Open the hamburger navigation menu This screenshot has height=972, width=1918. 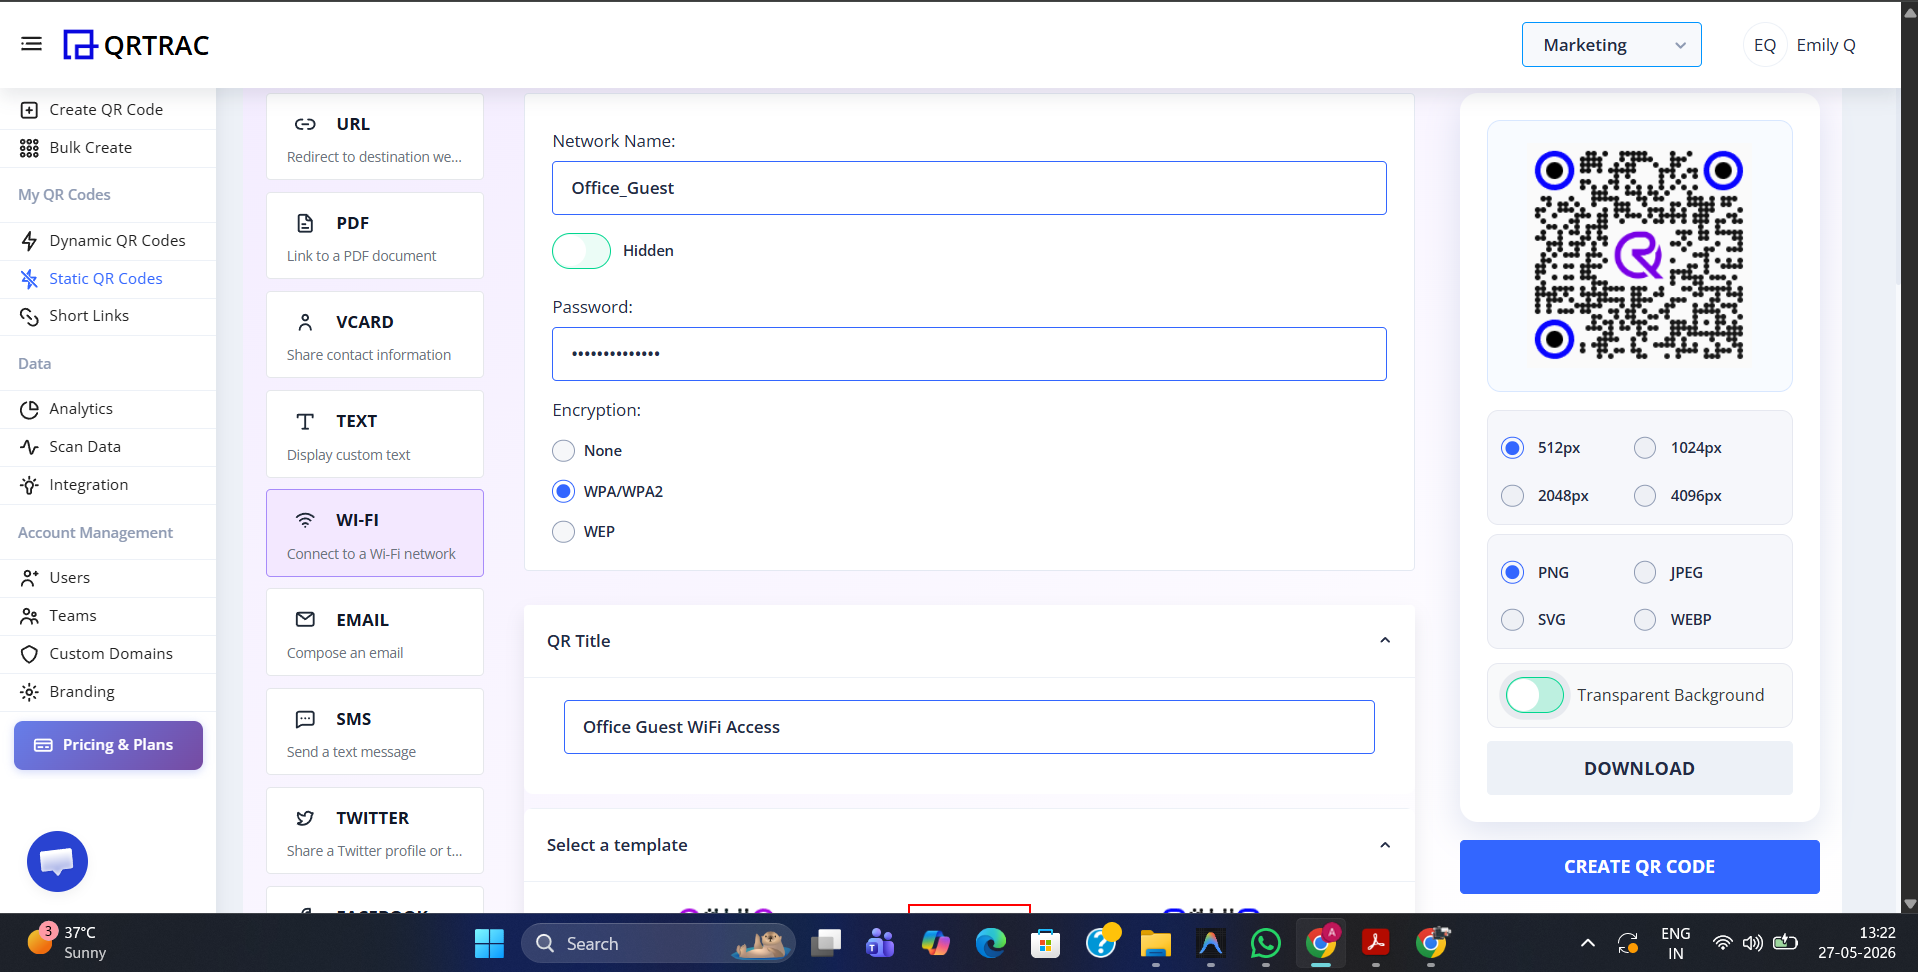31,44
